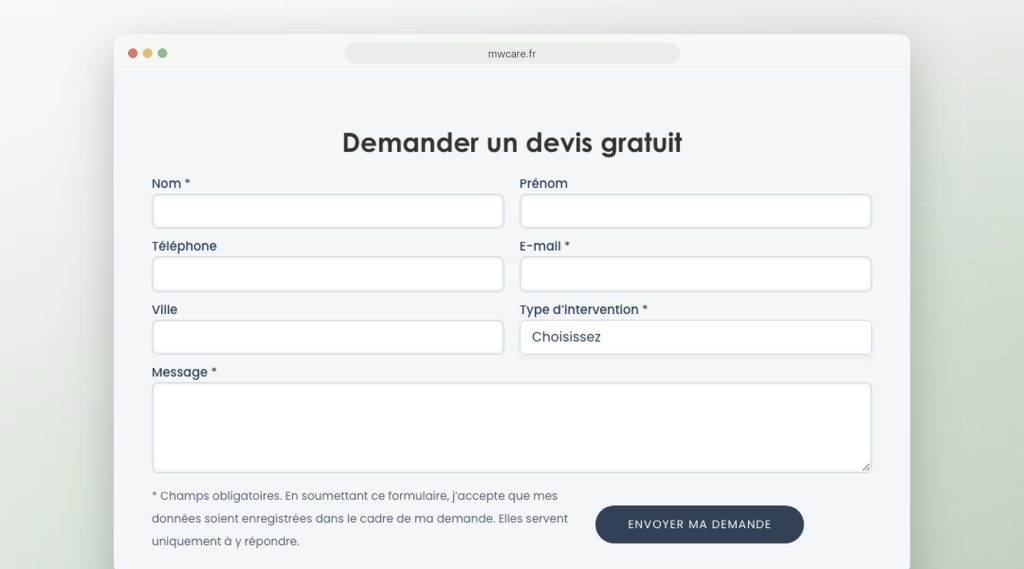Click inside the Message textarea
This screenshot has height=569, width=1024.
[x=511, y=427]
